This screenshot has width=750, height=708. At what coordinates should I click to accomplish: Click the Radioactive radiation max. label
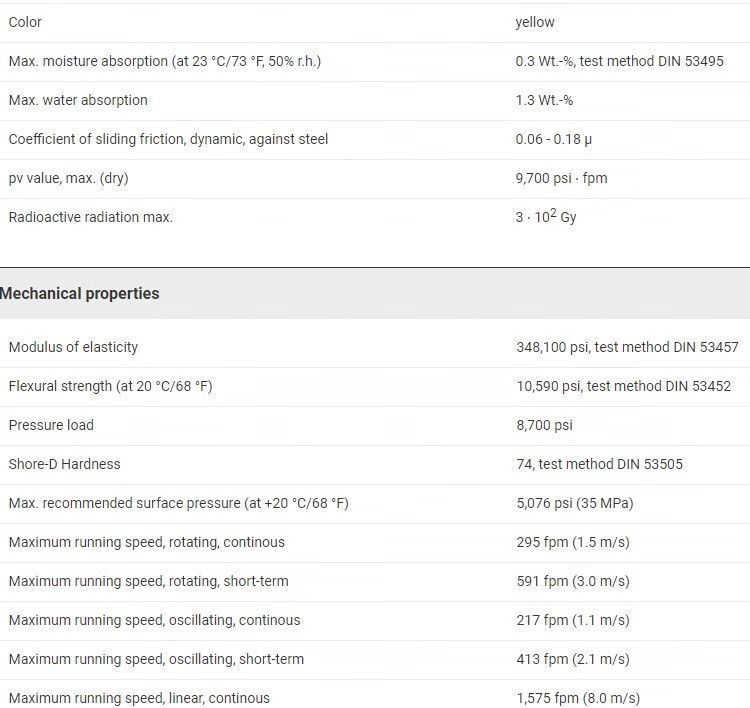90,217
